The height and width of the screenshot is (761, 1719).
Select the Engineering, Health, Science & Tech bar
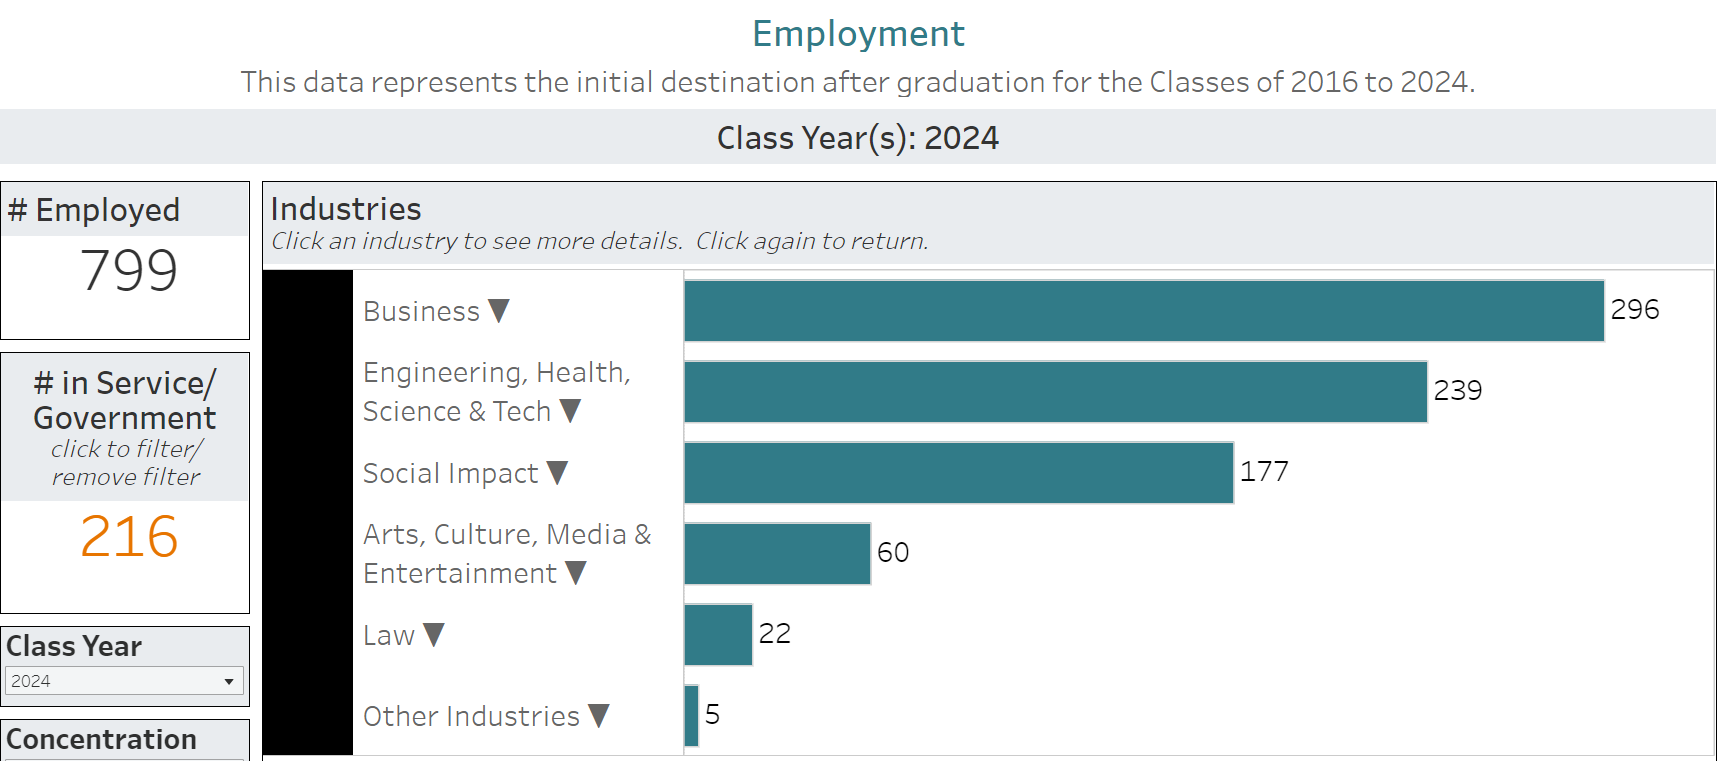[x=1055, y=392]
